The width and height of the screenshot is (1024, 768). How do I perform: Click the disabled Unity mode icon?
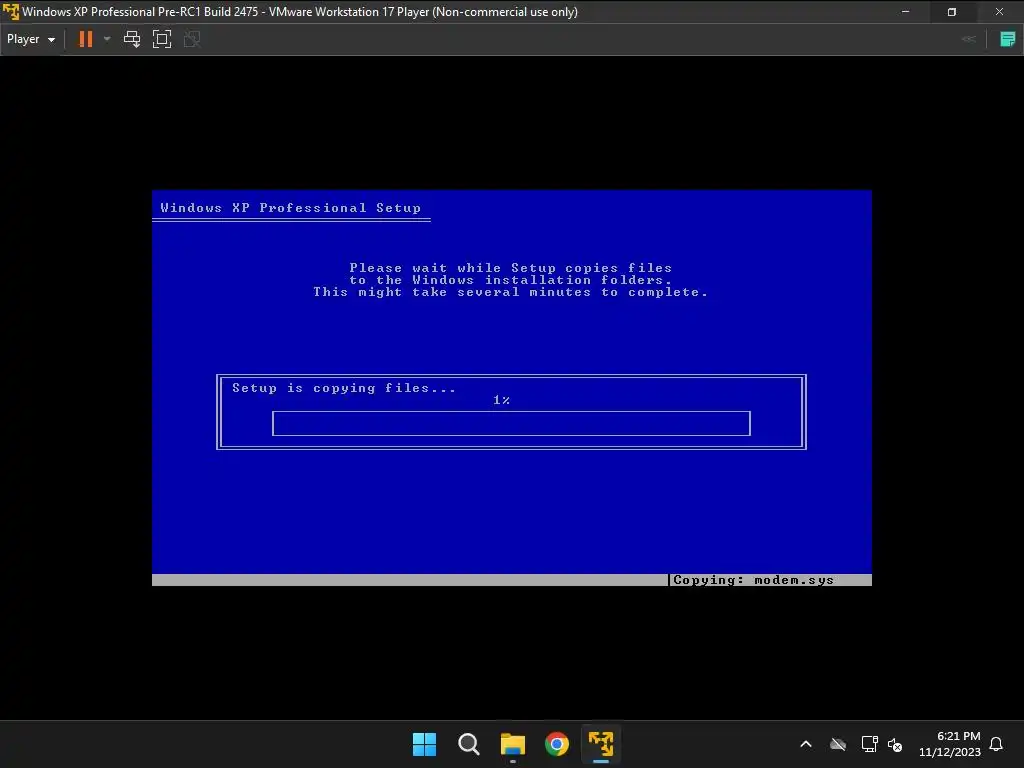coord(192,39)
